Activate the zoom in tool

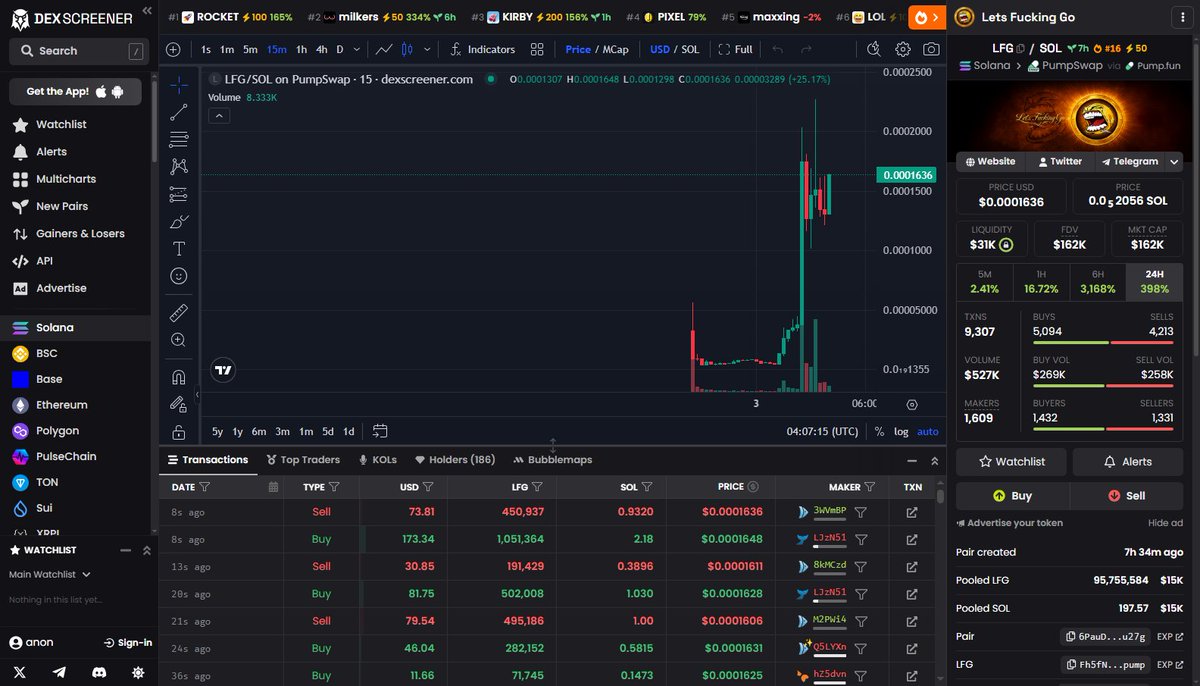point(179,340)
